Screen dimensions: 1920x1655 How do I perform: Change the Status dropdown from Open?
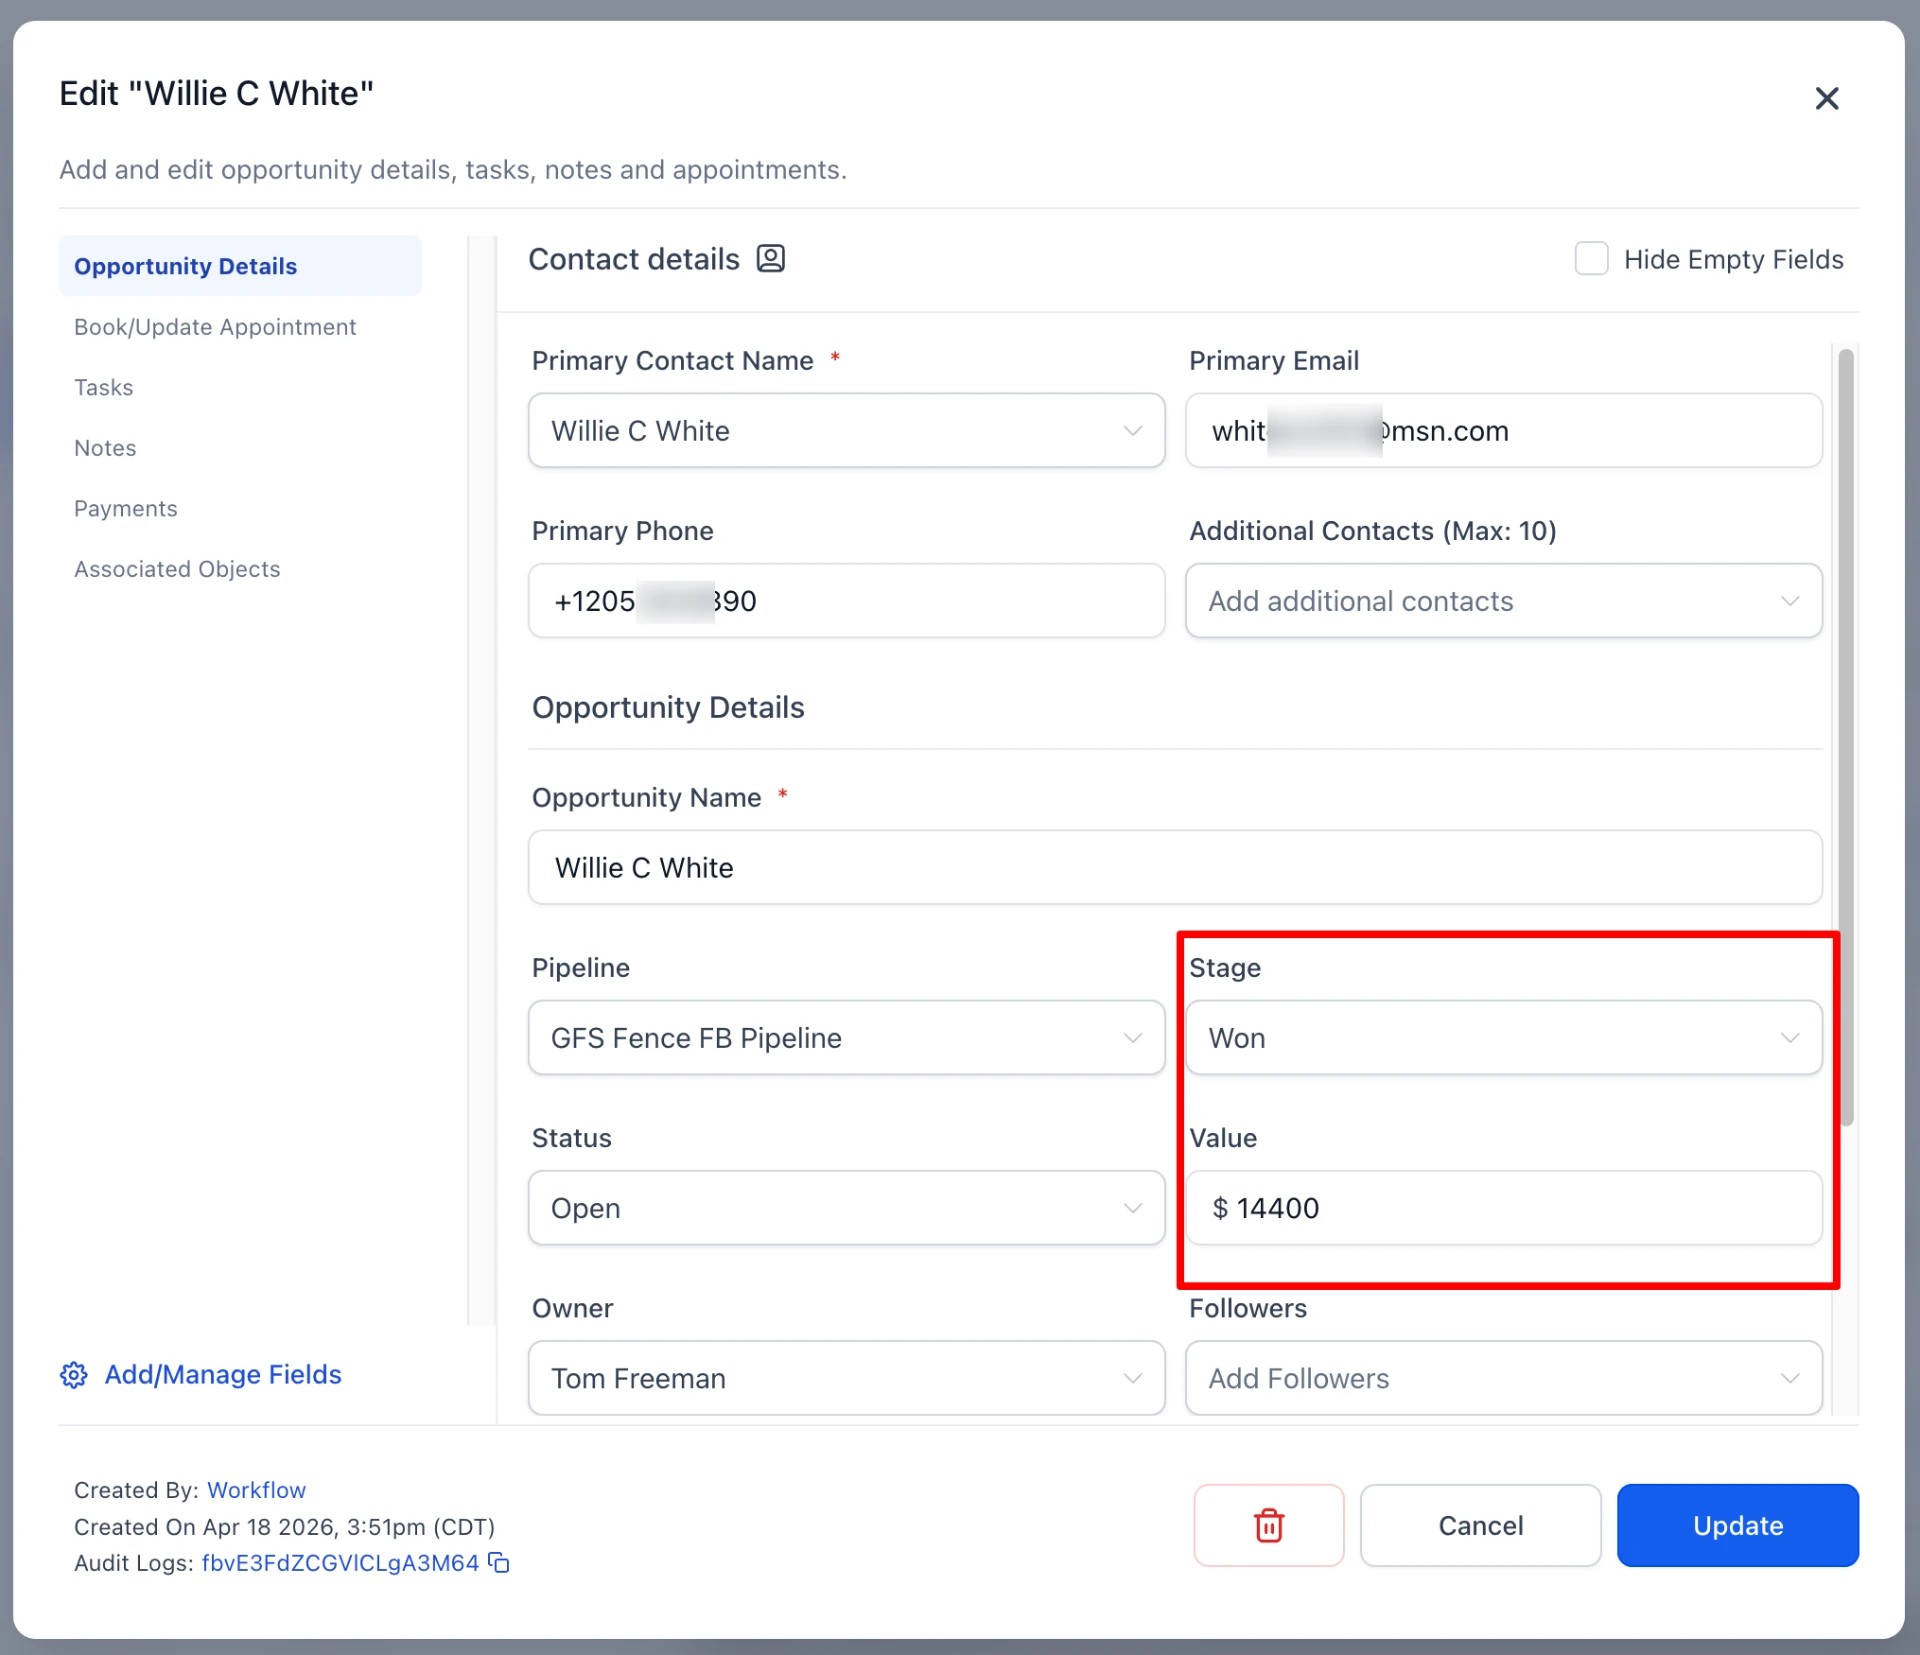[846, 1208]
